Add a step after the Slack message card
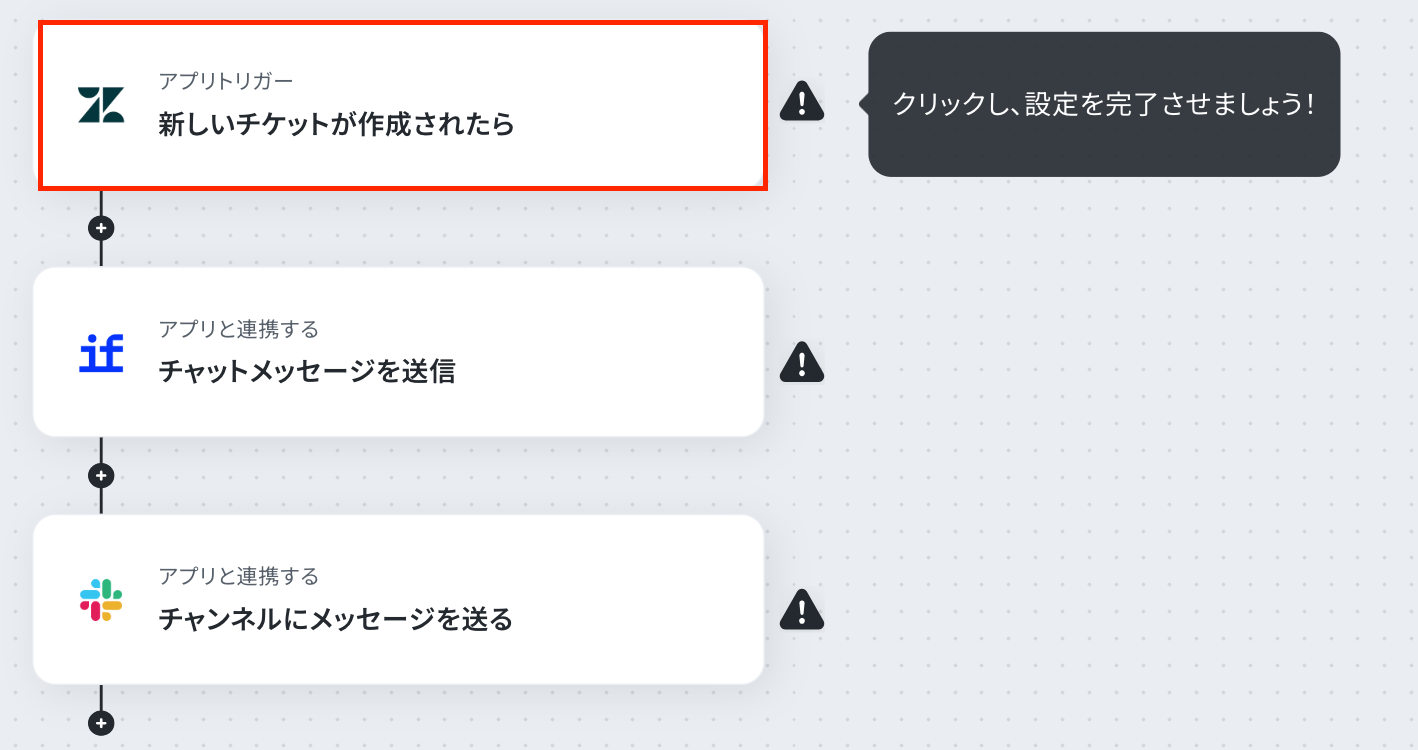Viewport: 1418px width, 750px height. tap(101, 722)
